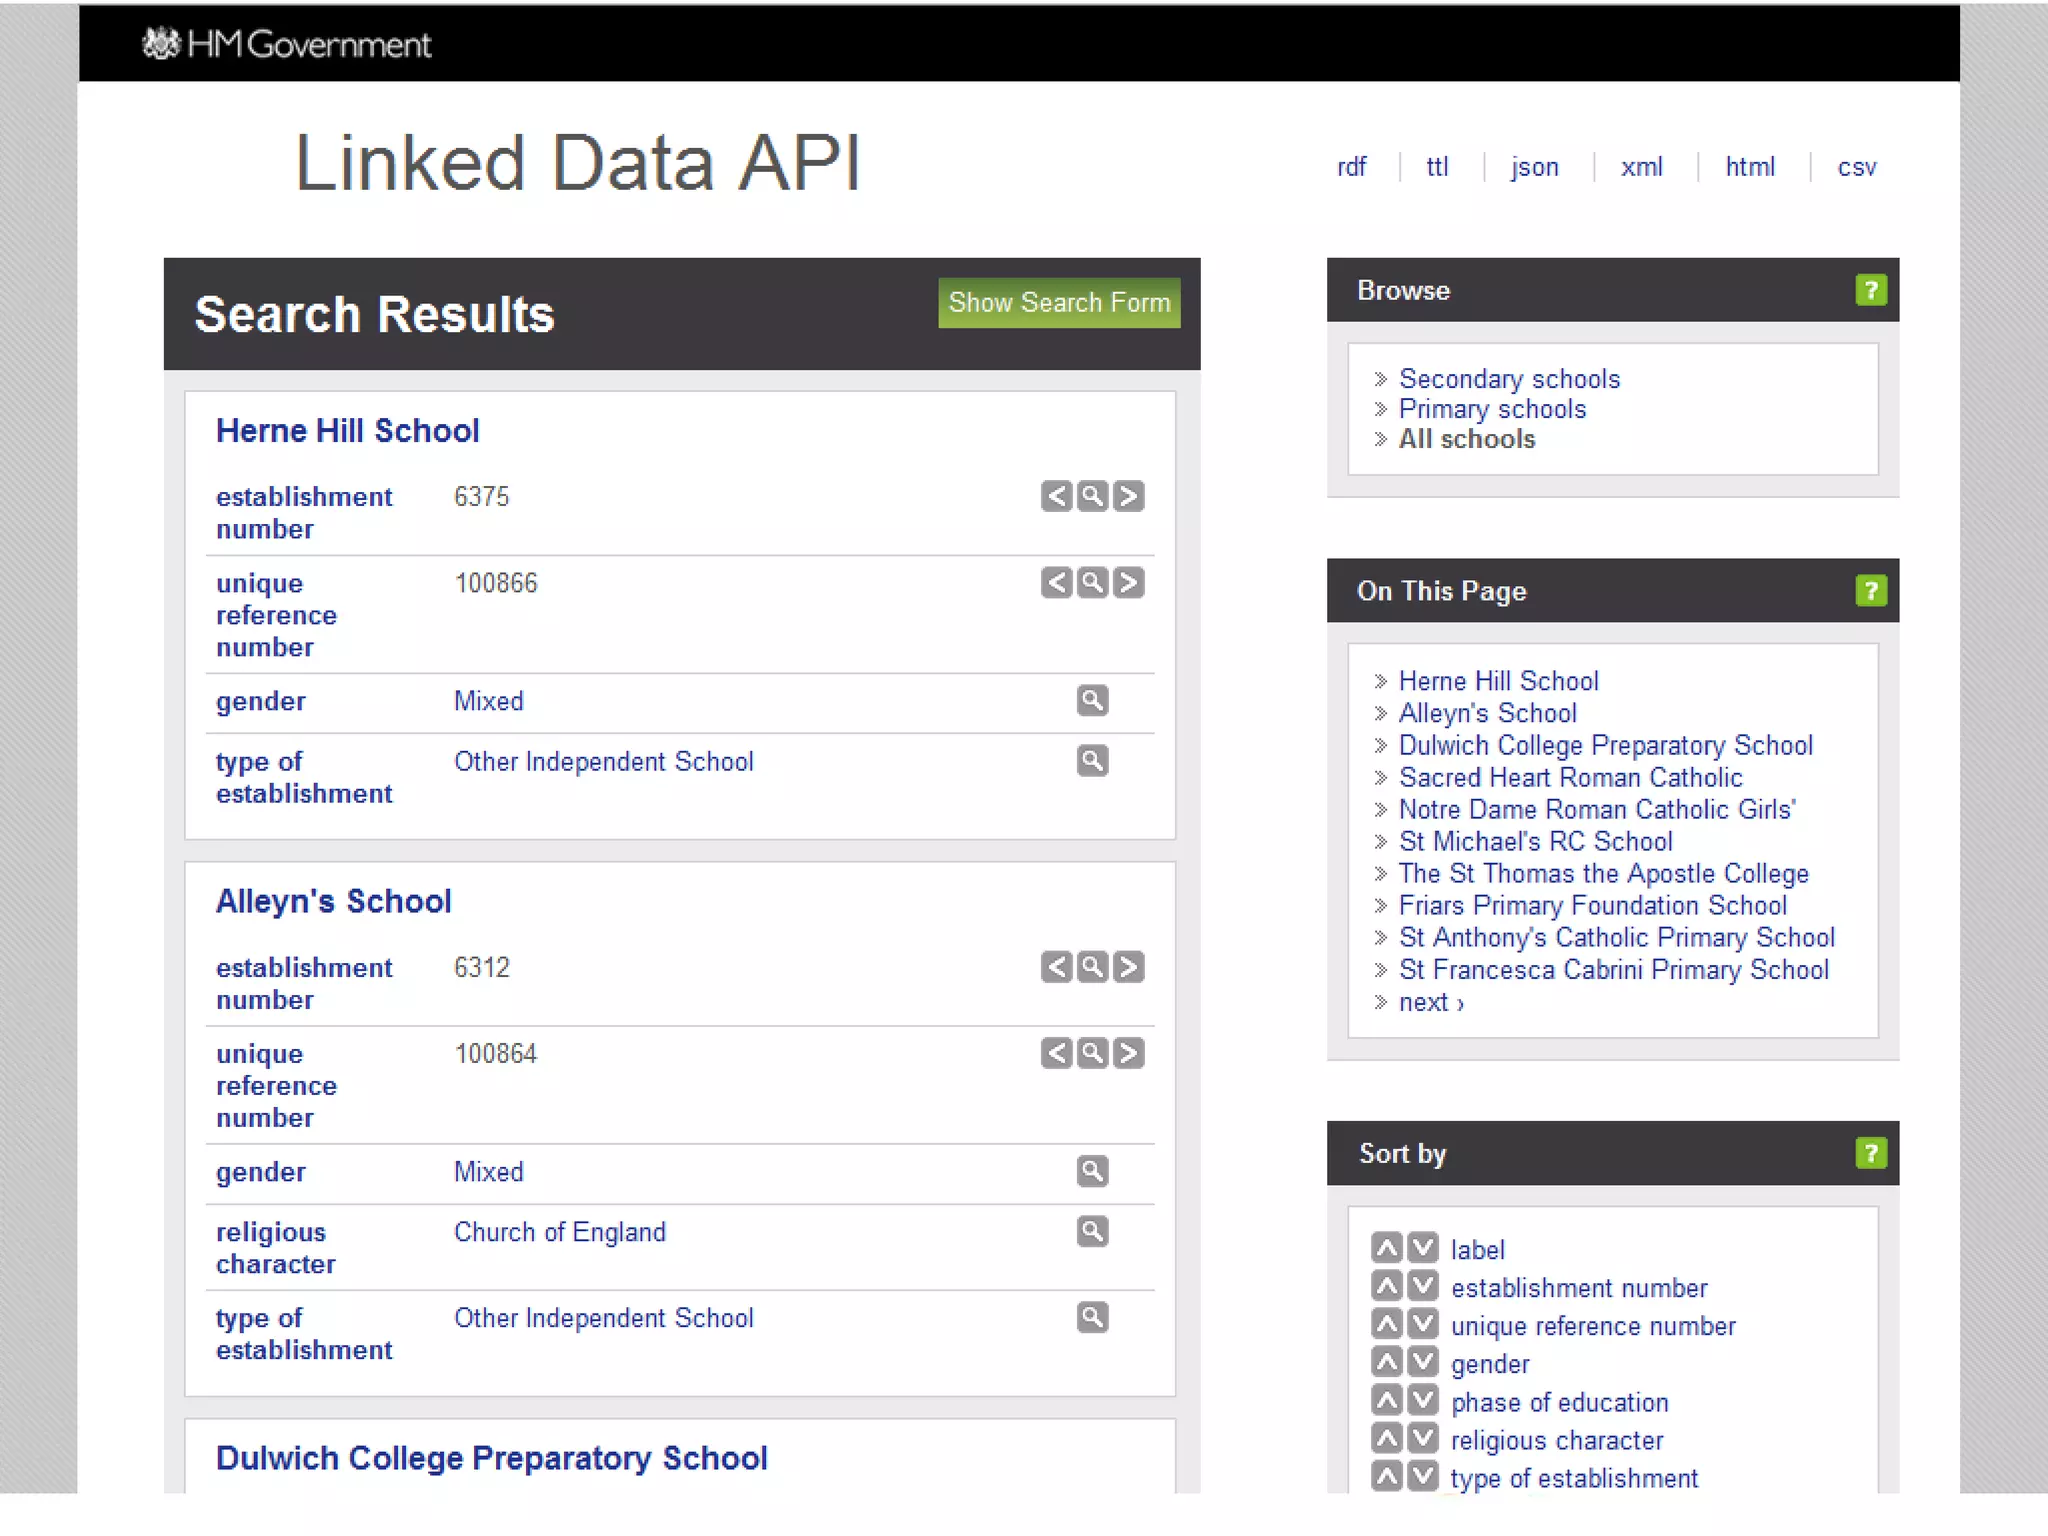Open Dulwich College Preparatory School heading

tap(491, 1458)
